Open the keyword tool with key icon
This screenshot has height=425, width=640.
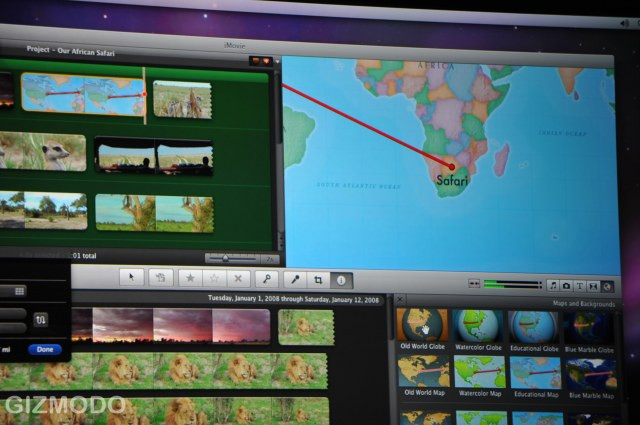[267, 279]
